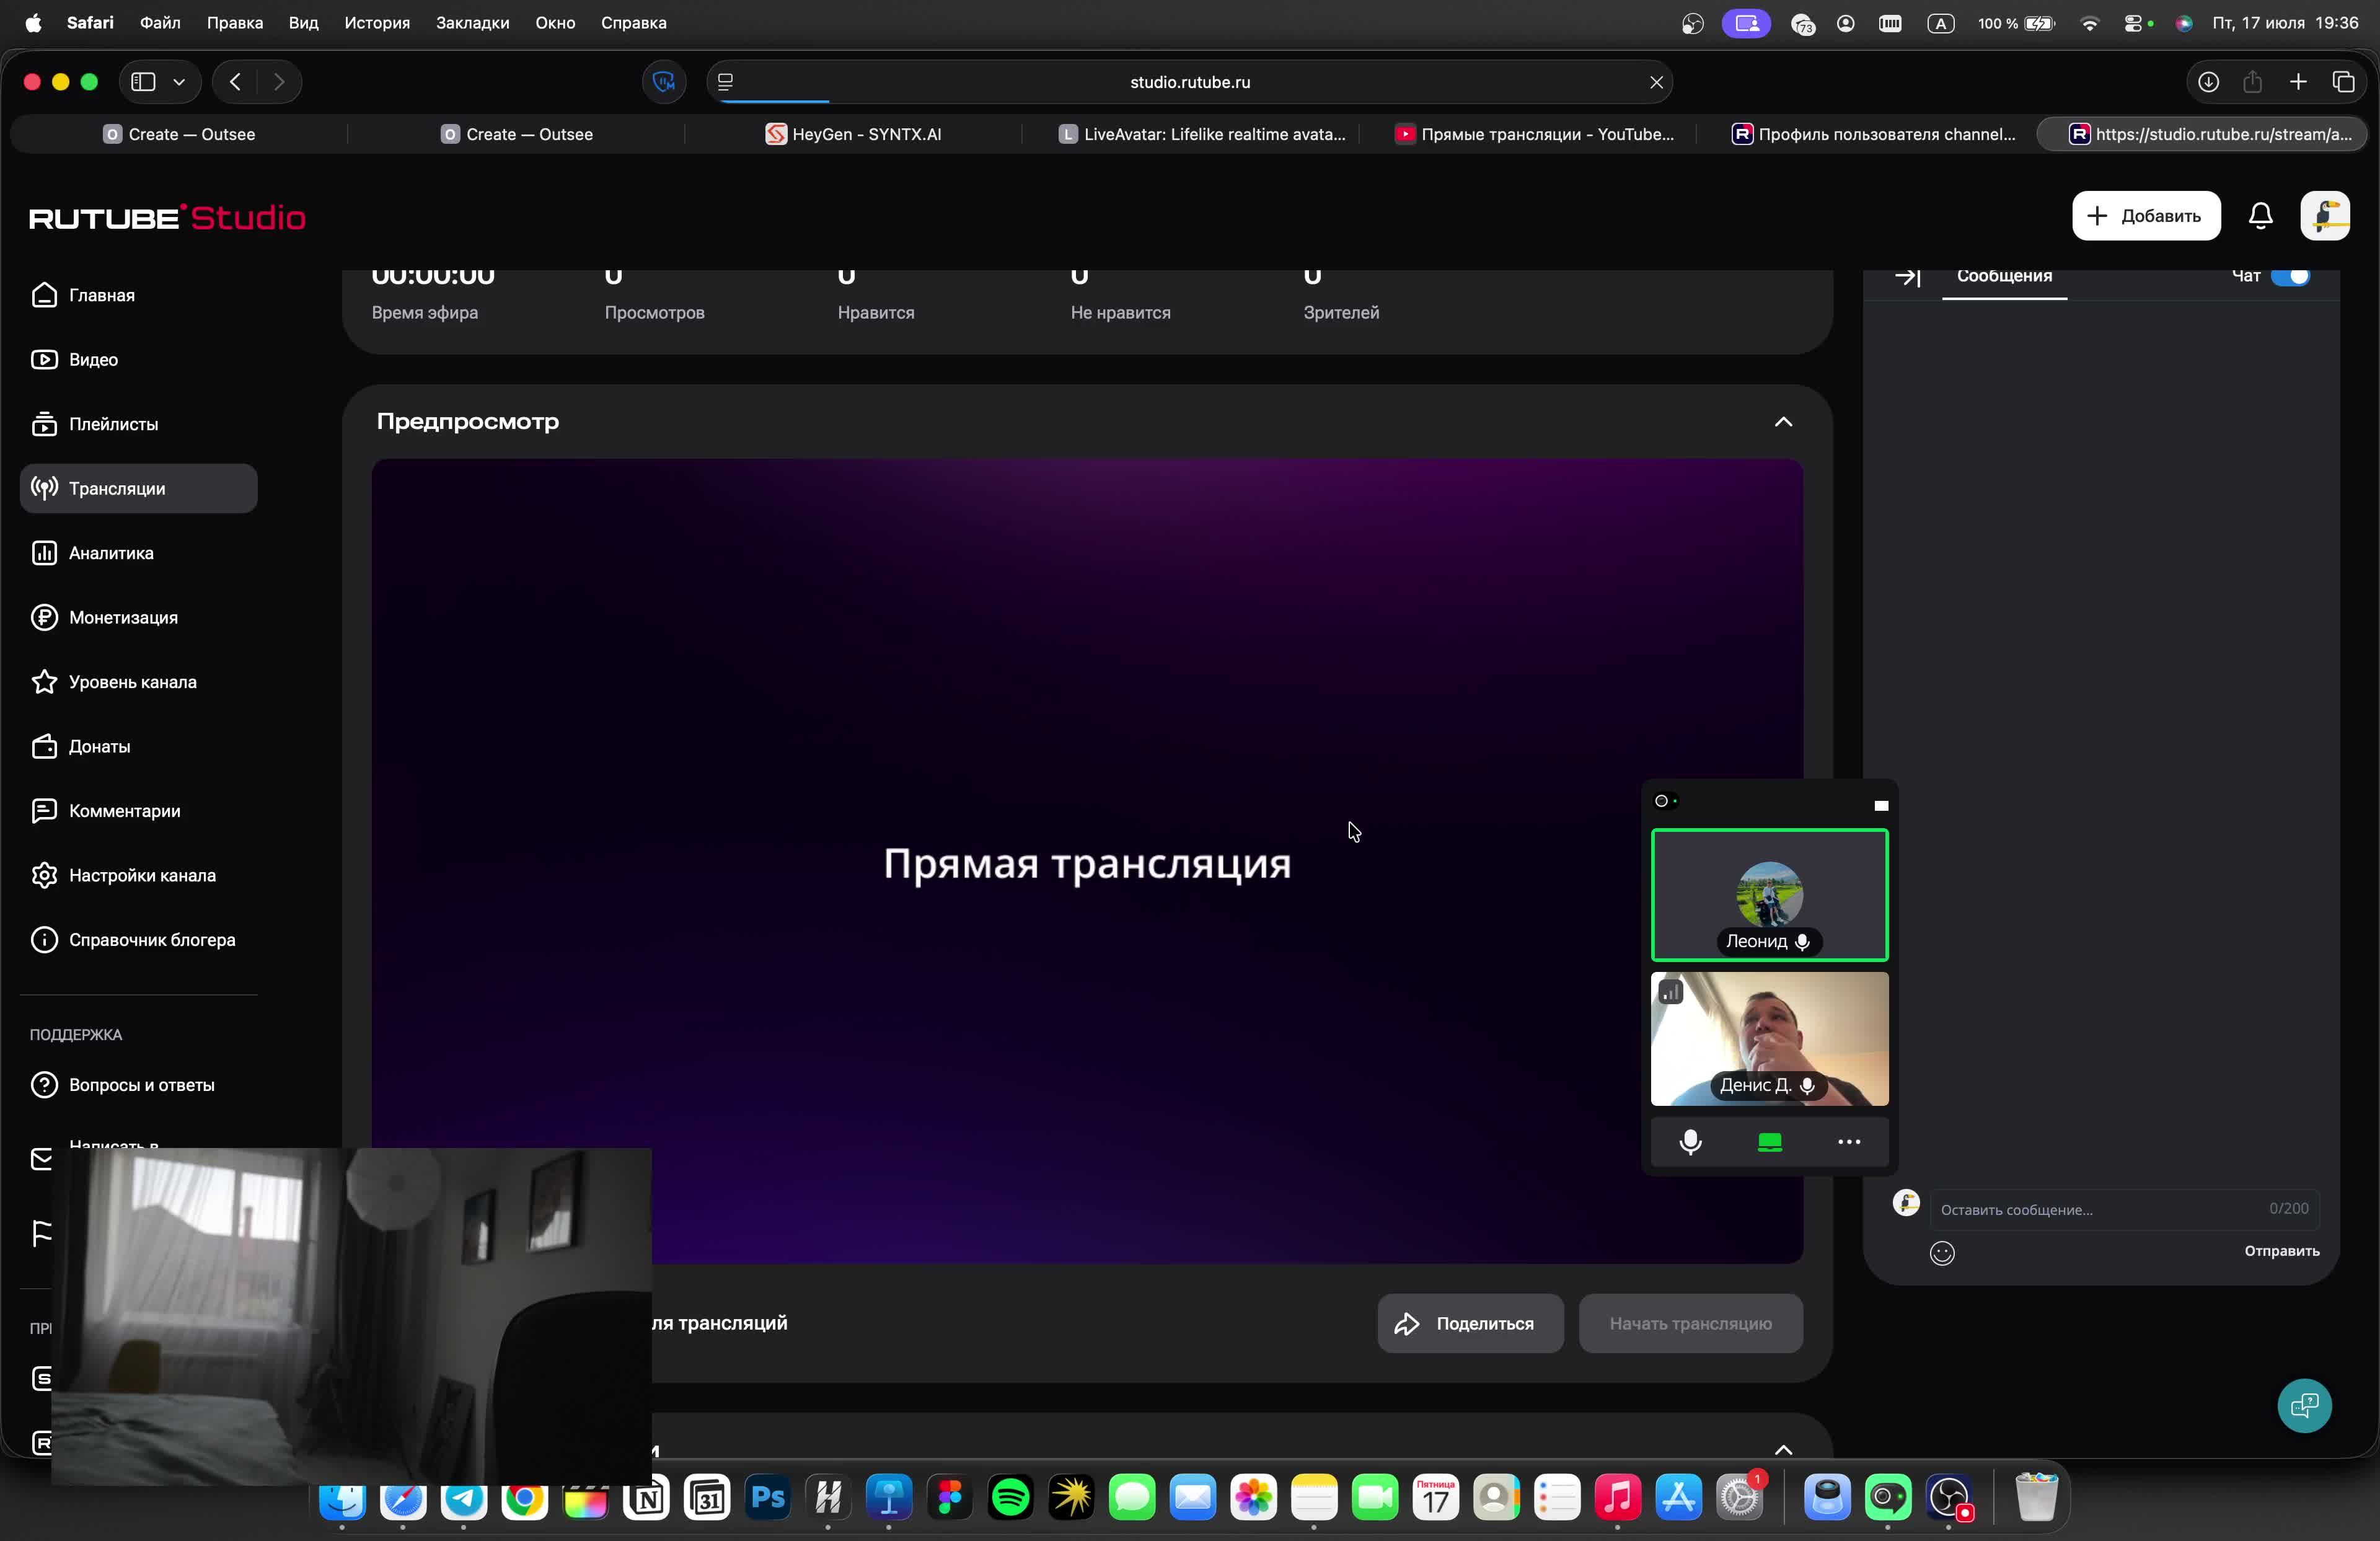Select Трансляции in the sidebar
Image resolution: width=2380 pixels, height=1541 pixels.
pyautogui.click(x=138, y=488)
